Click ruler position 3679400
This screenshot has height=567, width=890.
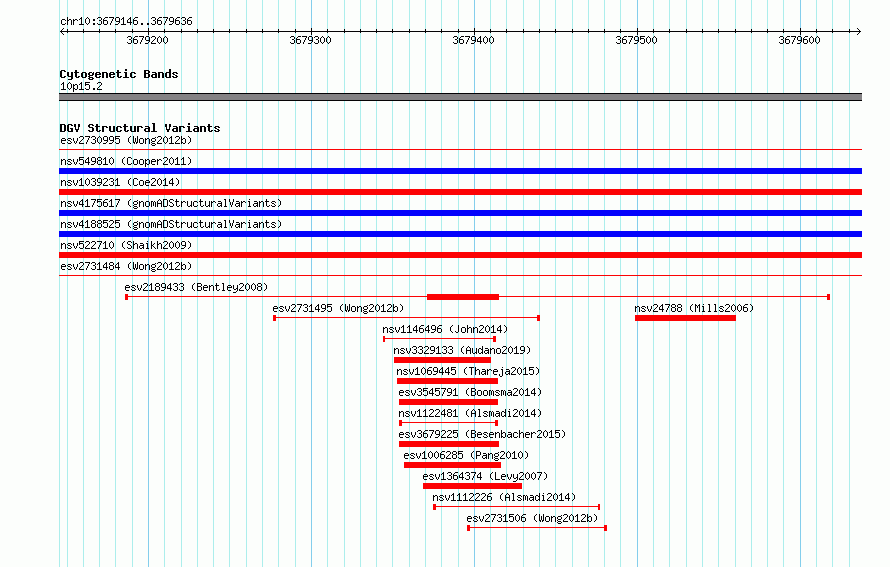(473, 40)
